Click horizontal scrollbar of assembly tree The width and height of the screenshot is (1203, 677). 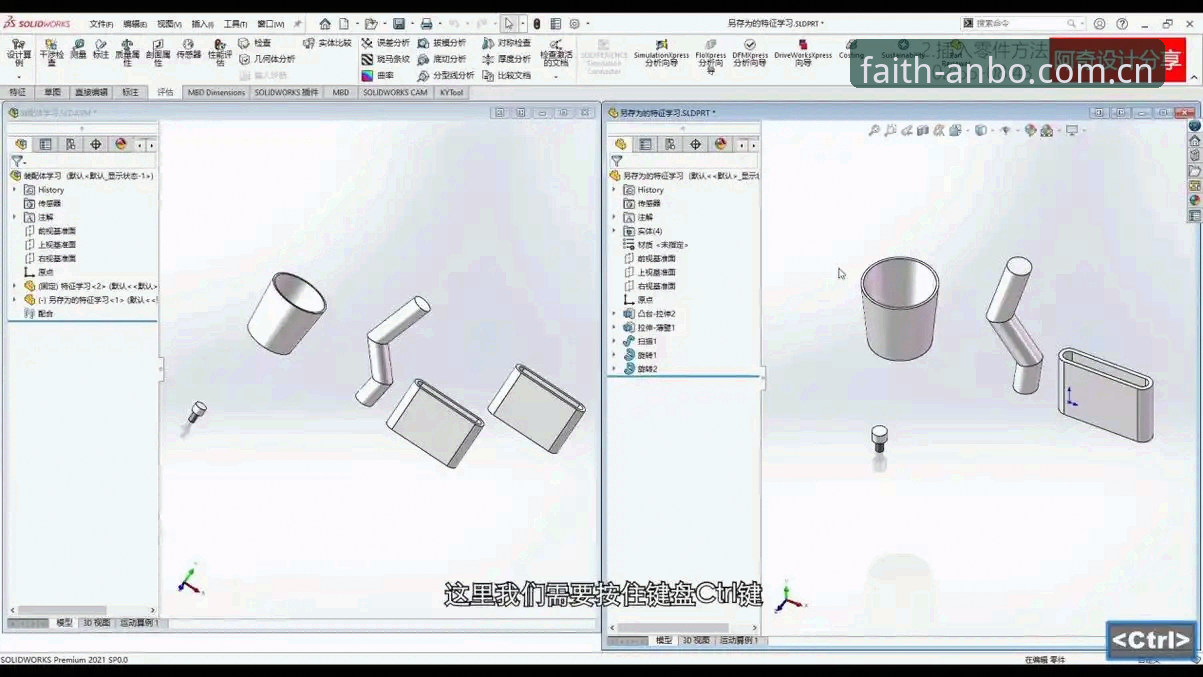pos(63,610)
